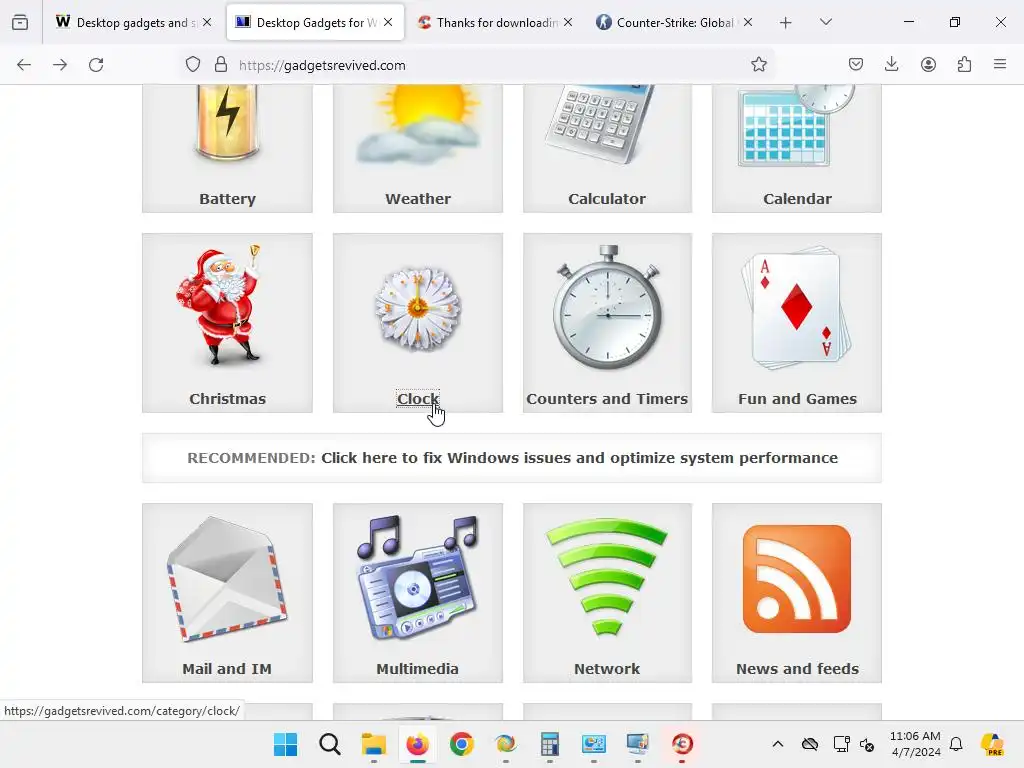Open the clock showing 11:06 AM
This screenshot has width=1024, height=768.
coord(915,744)
